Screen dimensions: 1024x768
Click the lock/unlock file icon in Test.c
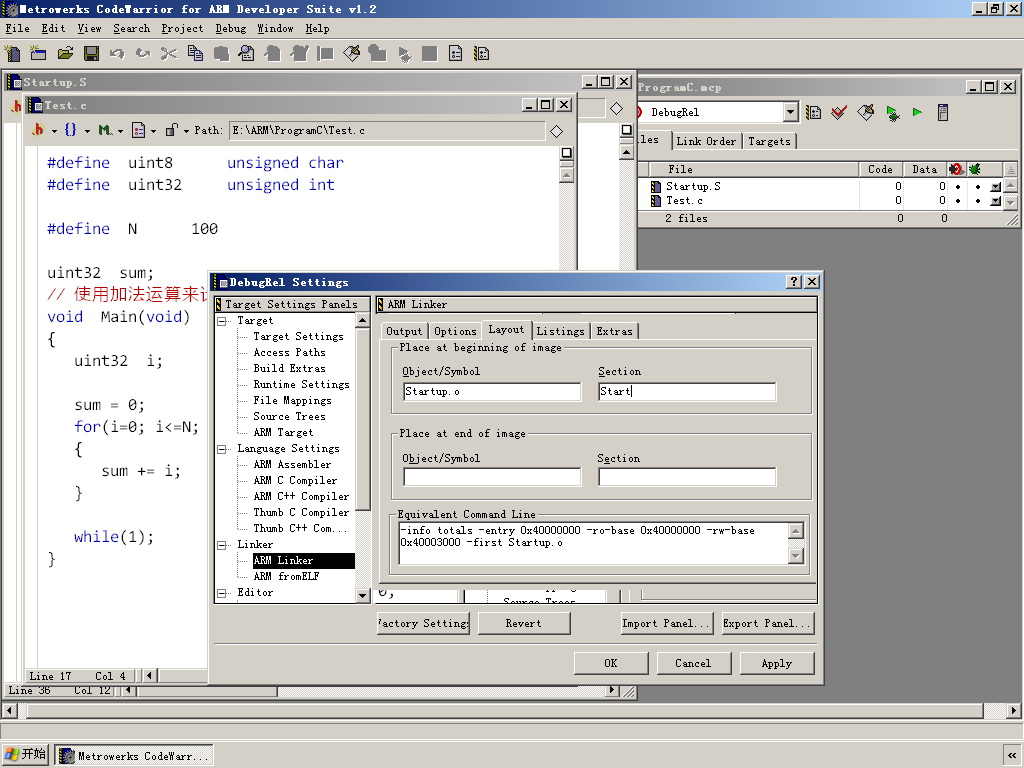pyautogui.click(x=171, y=130)
